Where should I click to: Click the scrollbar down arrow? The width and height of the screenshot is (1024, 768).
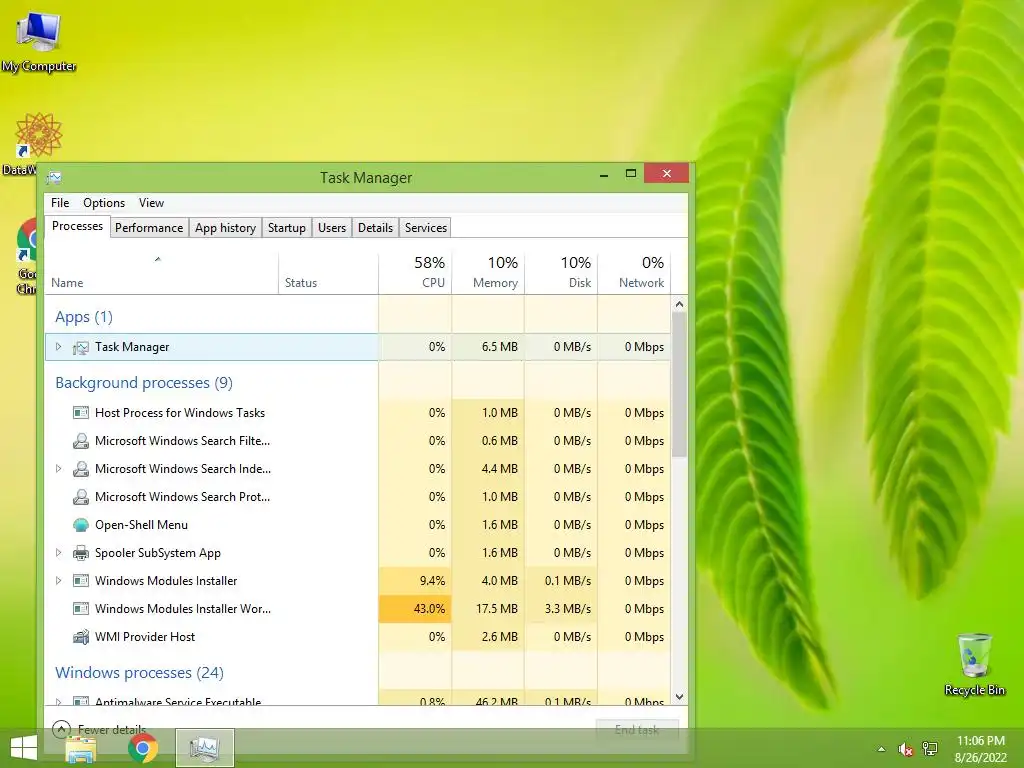[679, 697]
